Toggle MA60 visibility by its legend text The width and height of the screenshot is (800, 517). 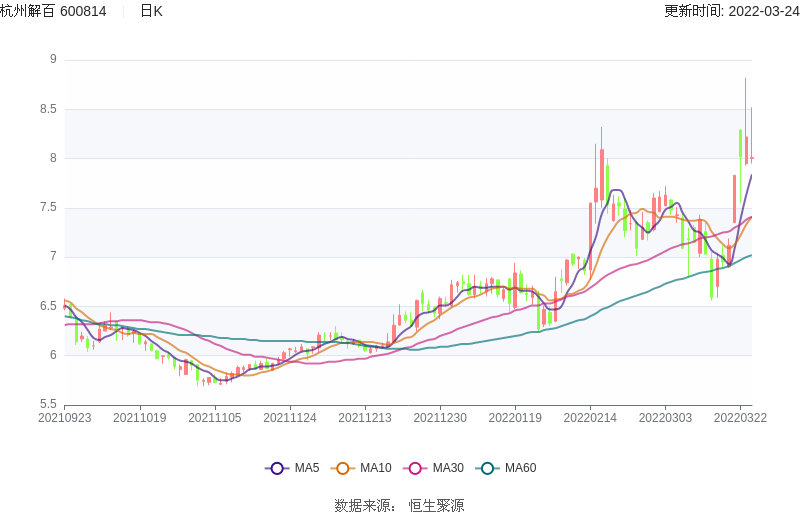[520, 468]
